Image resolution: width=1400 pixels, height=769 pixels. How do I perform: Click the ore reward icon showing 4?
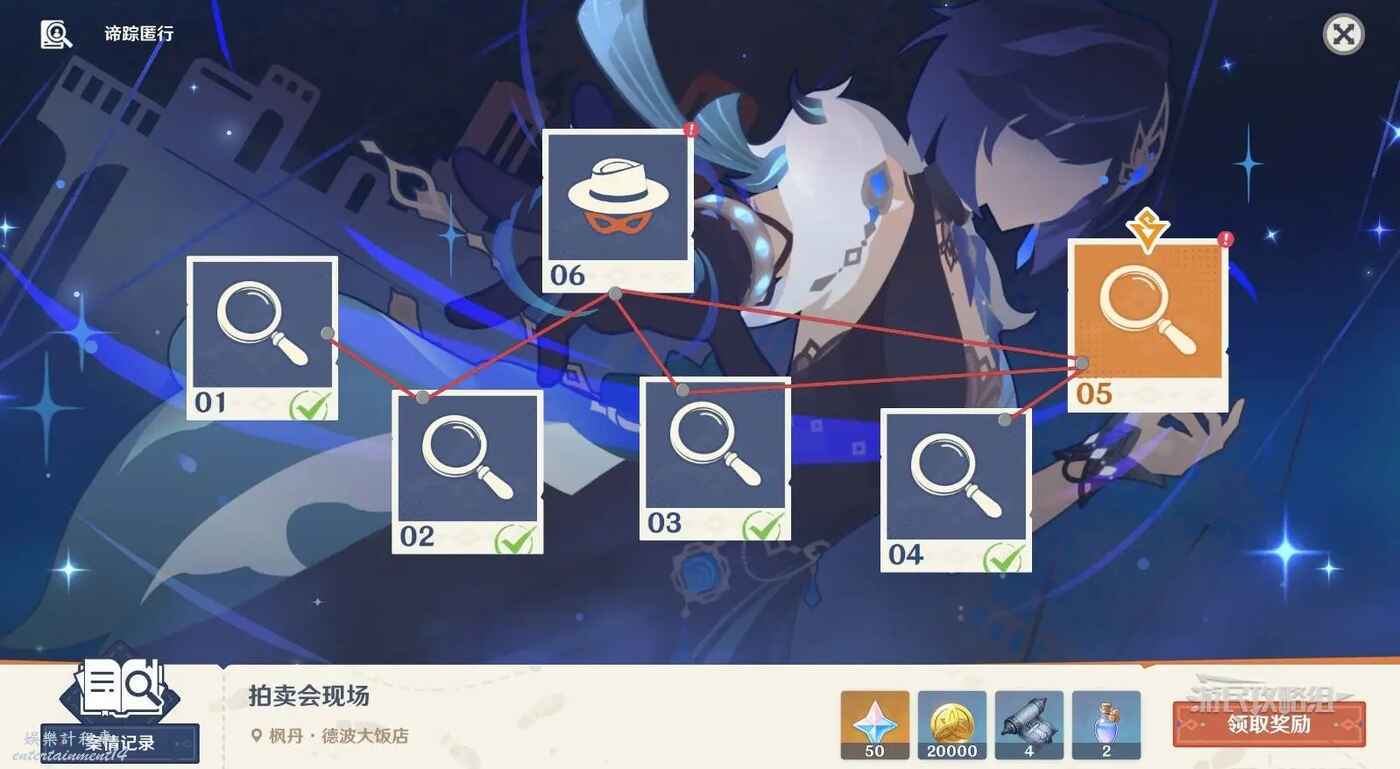pyautogui.click(x=1029, y=724)
